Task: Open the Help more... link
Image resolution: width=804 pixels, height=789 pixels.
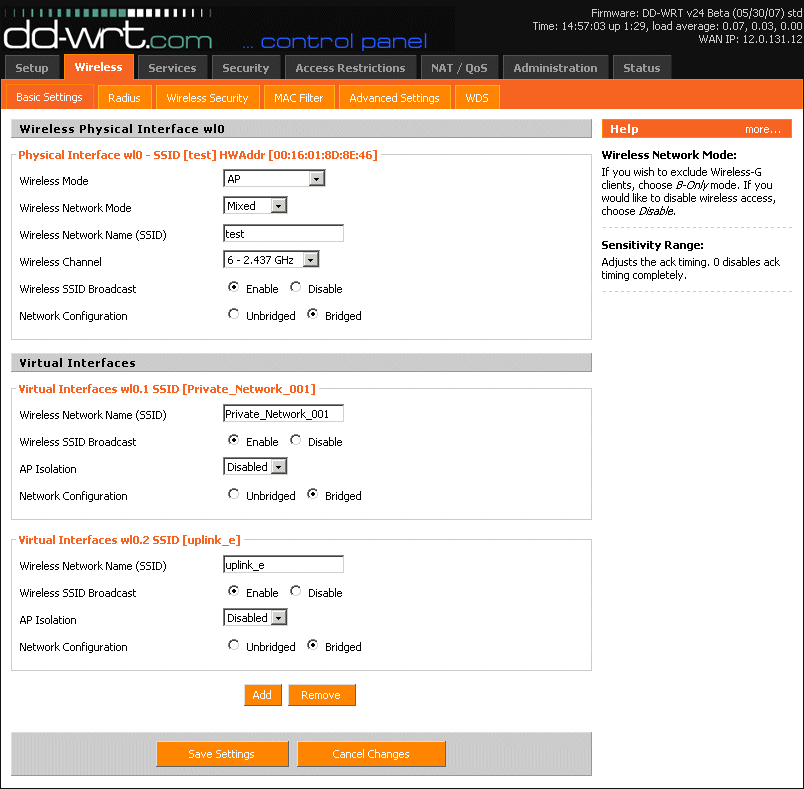Action: [762, 129]
